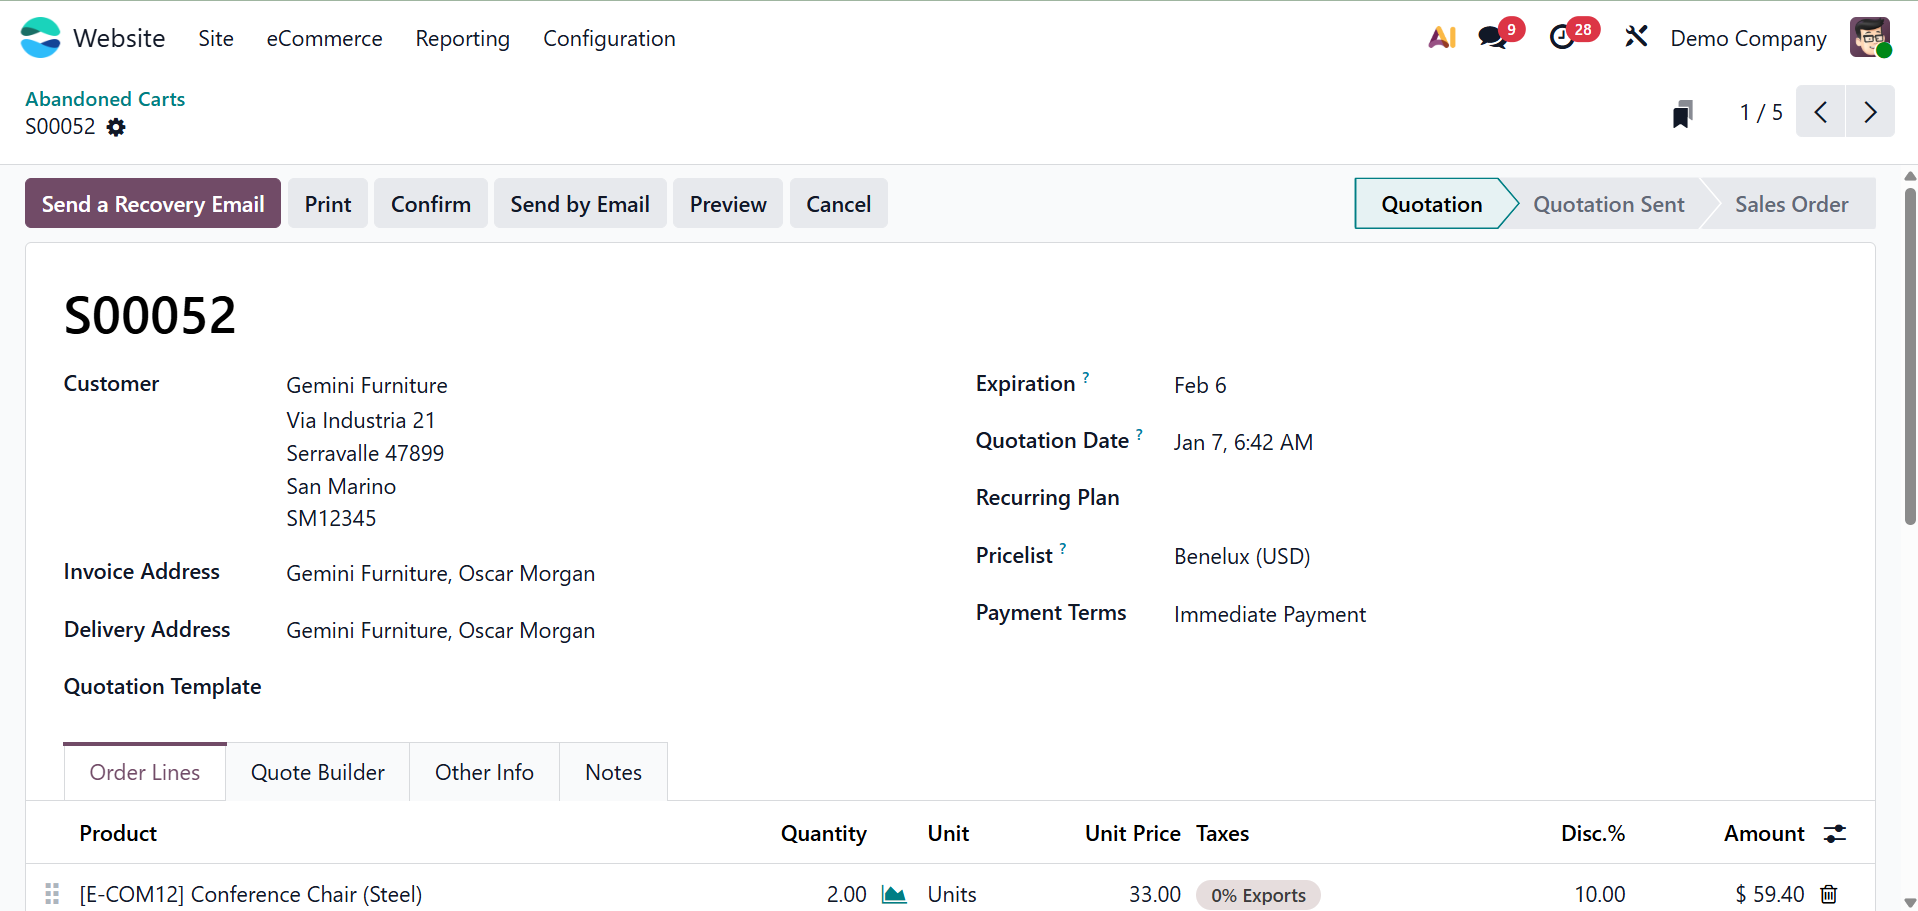Image resolution: width=1918 pixels, height=911 pixels.
Task: Open the Pricelist field dropdown
Action: pos(1241,556)
